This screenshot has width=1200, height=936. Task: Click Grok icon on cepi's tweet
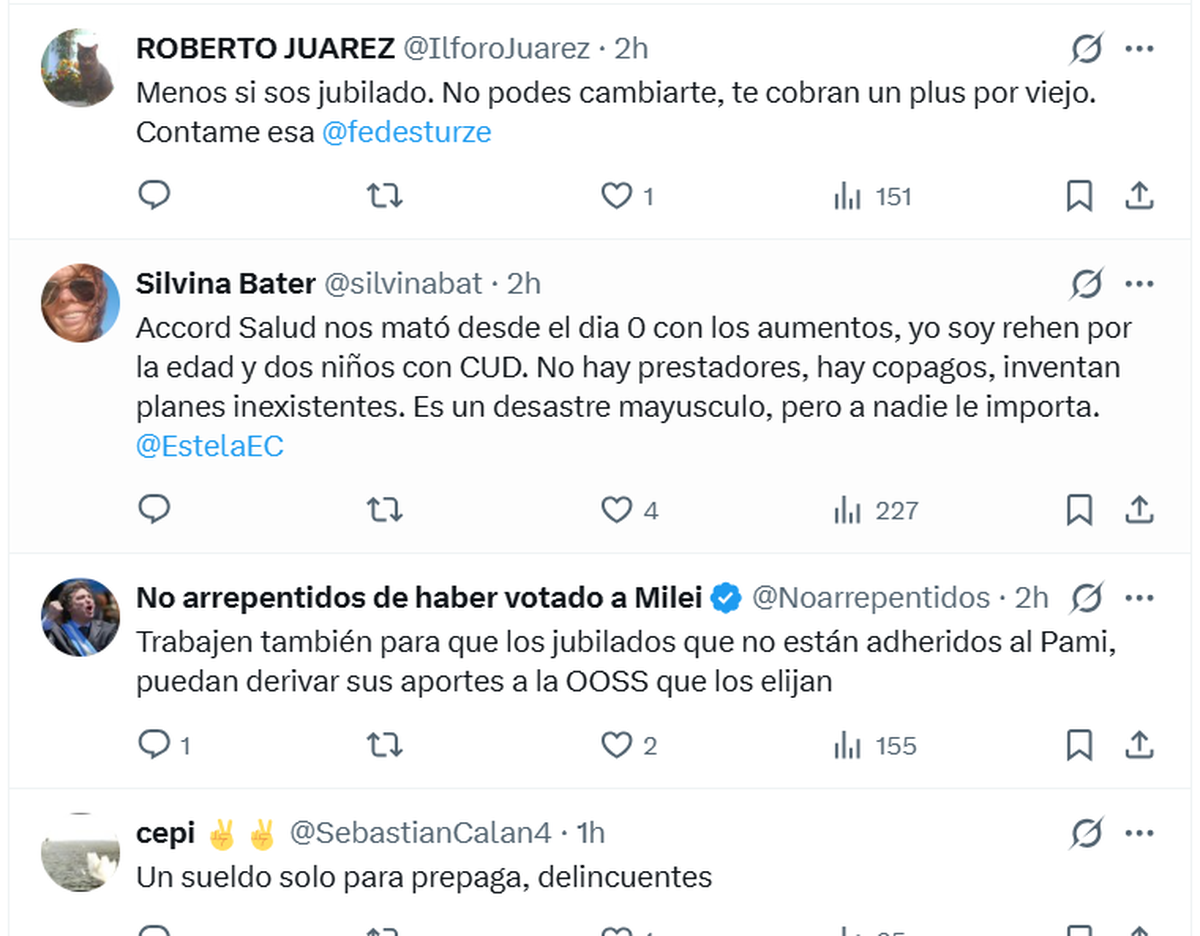coord(1086,832)
